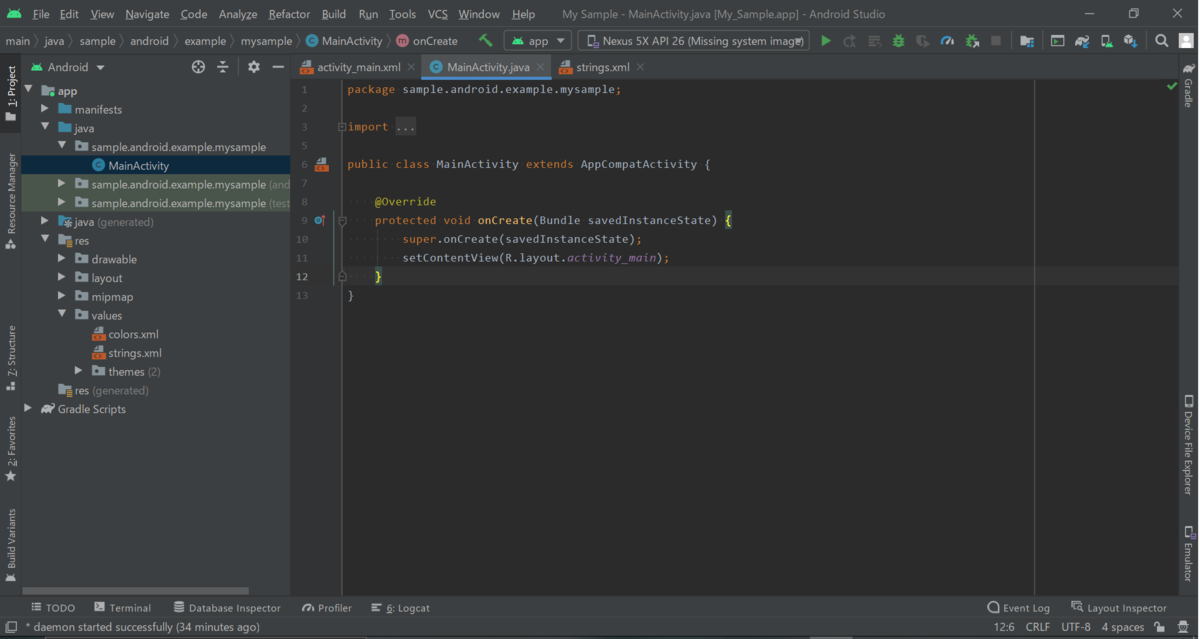This screenshot has height=639, width=1200.
Task: Open the TODO tool window
Action: (53, 607)
